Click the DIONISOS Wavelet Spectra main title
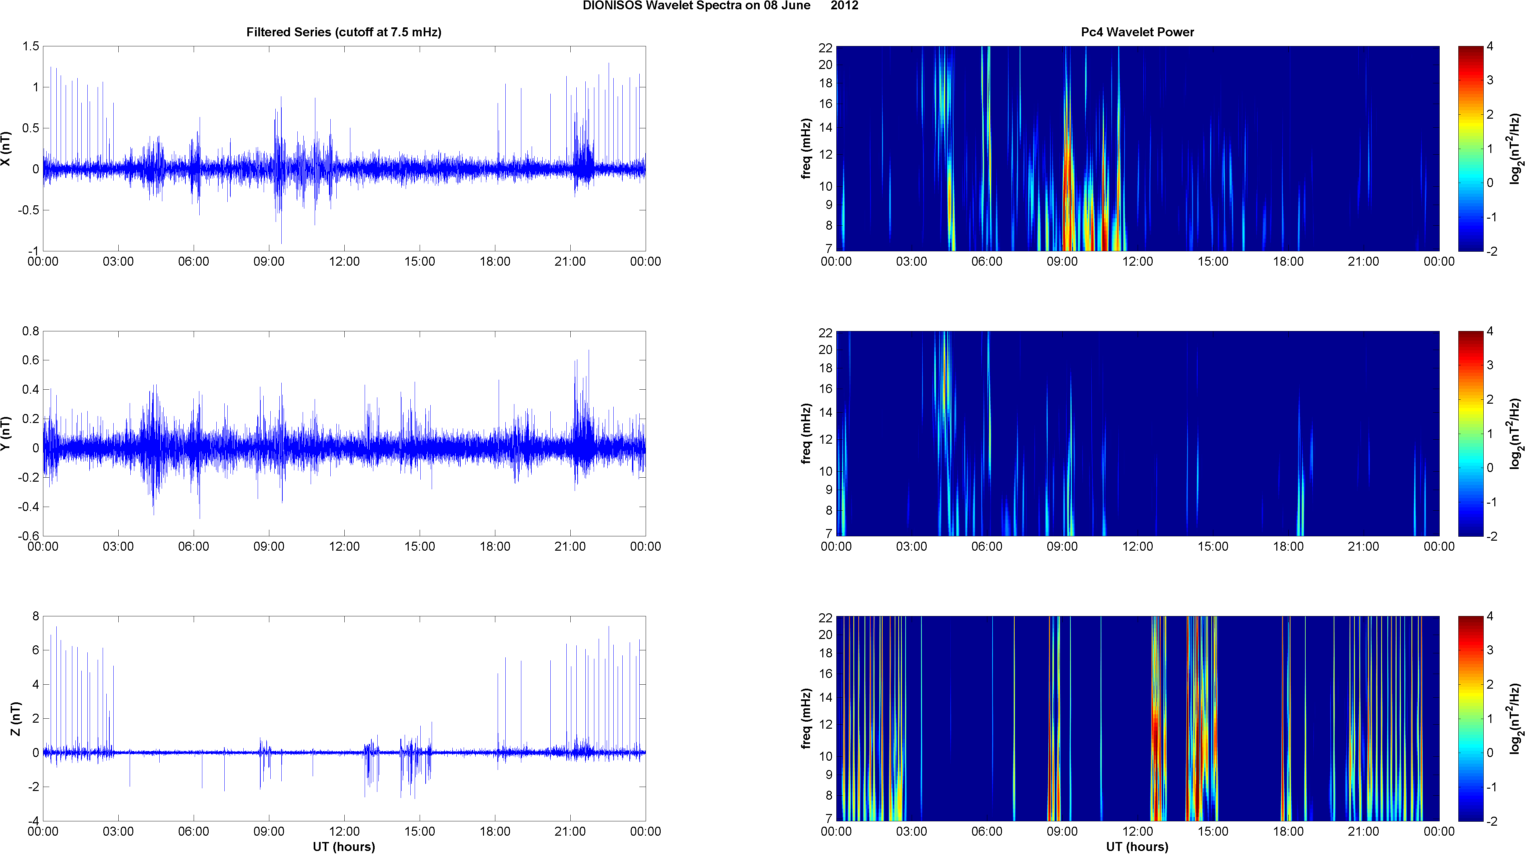The height and width of the screenshot is (854, 1525). point(720,6)
